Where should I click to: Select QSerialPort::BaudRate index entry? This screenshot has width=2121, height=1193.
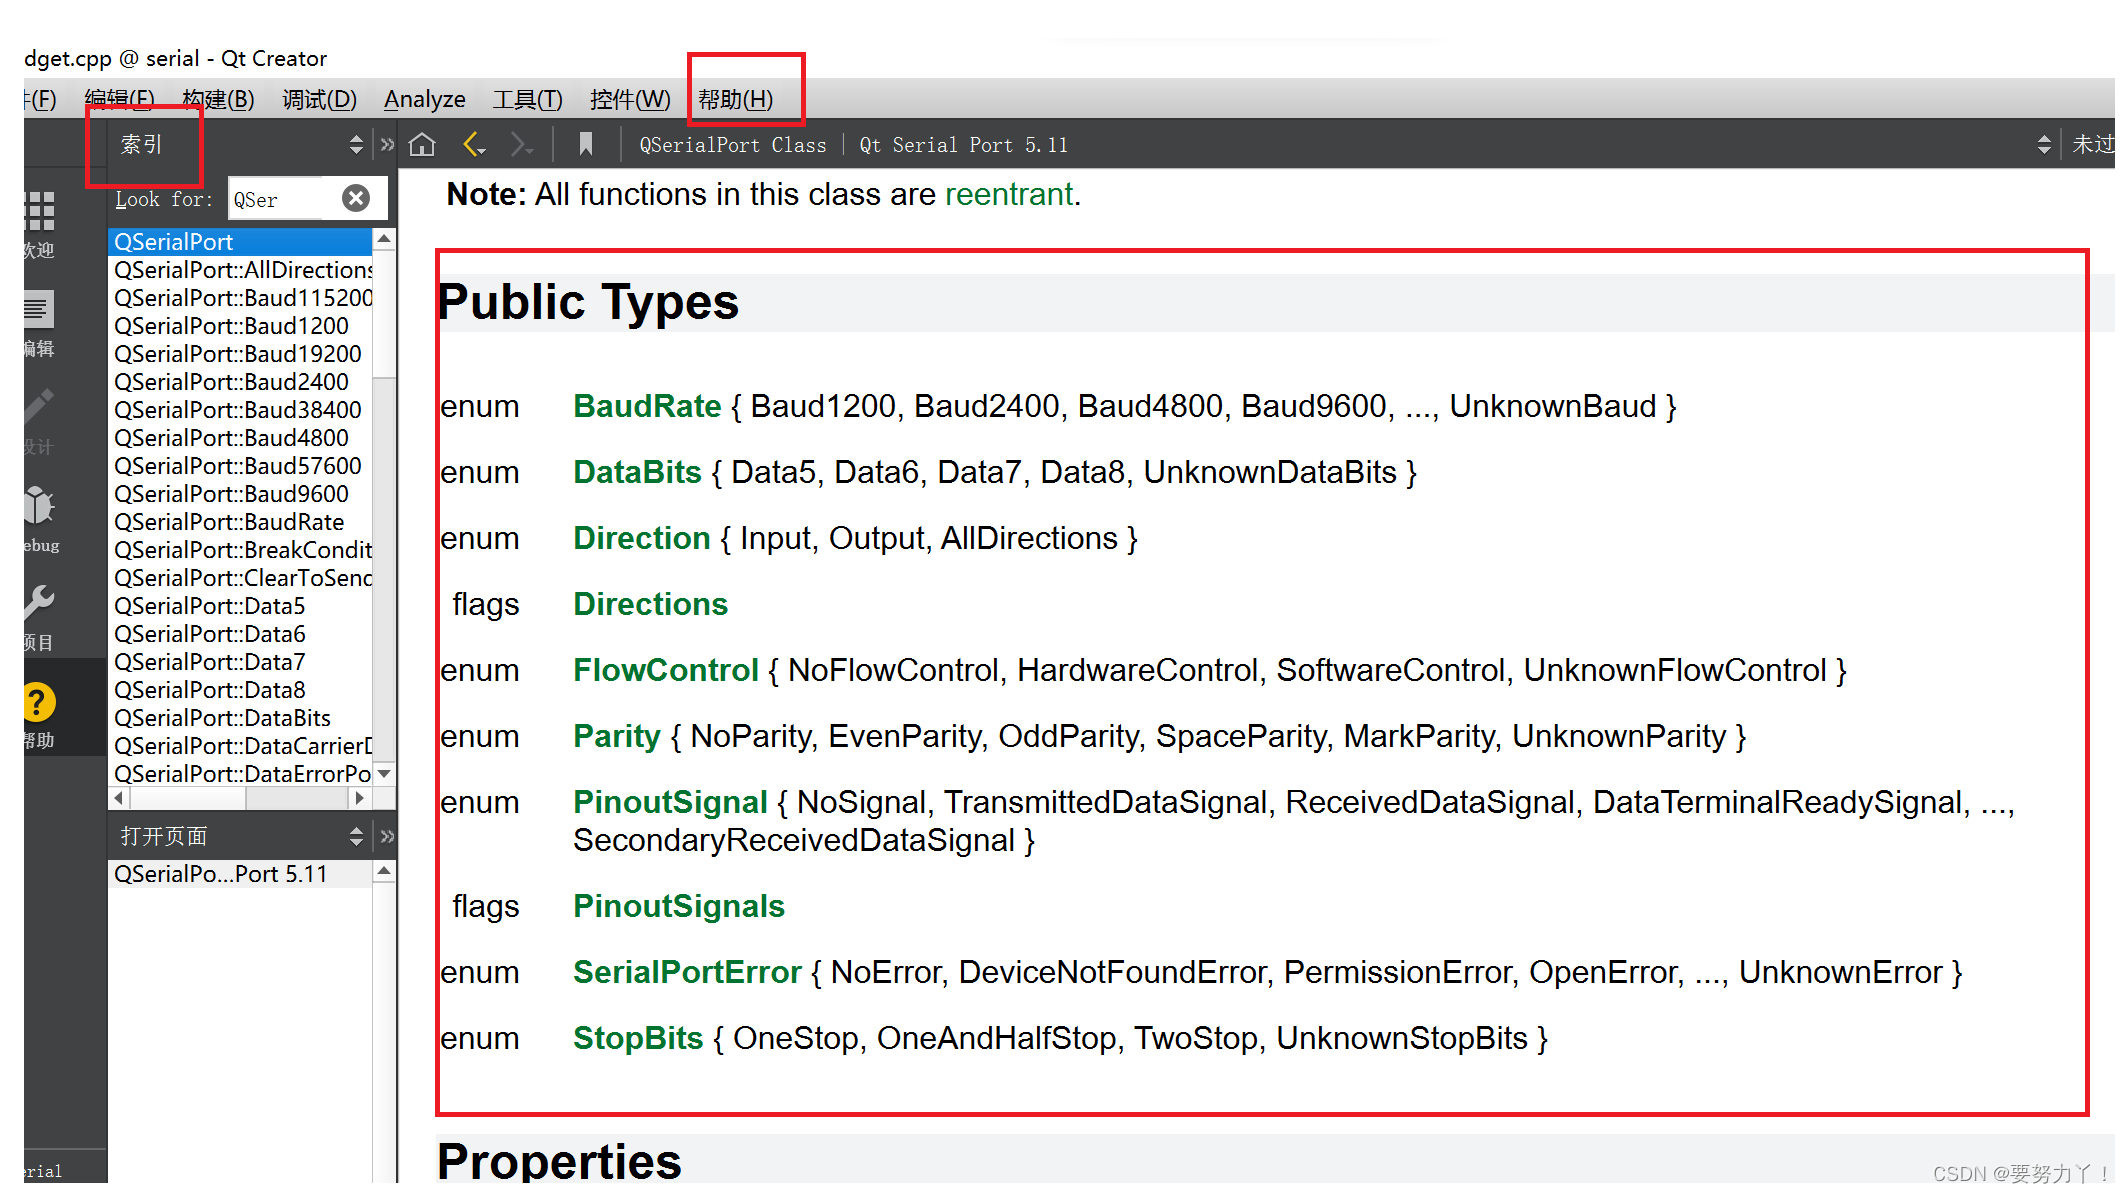(x=240, y=522)
